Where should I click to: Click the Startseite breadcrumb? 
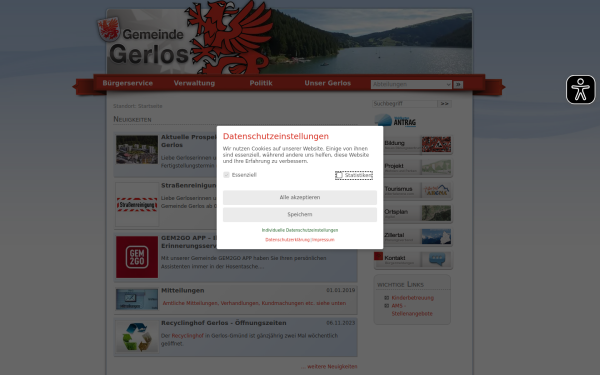pyautogui.click(x=150, y=106)
